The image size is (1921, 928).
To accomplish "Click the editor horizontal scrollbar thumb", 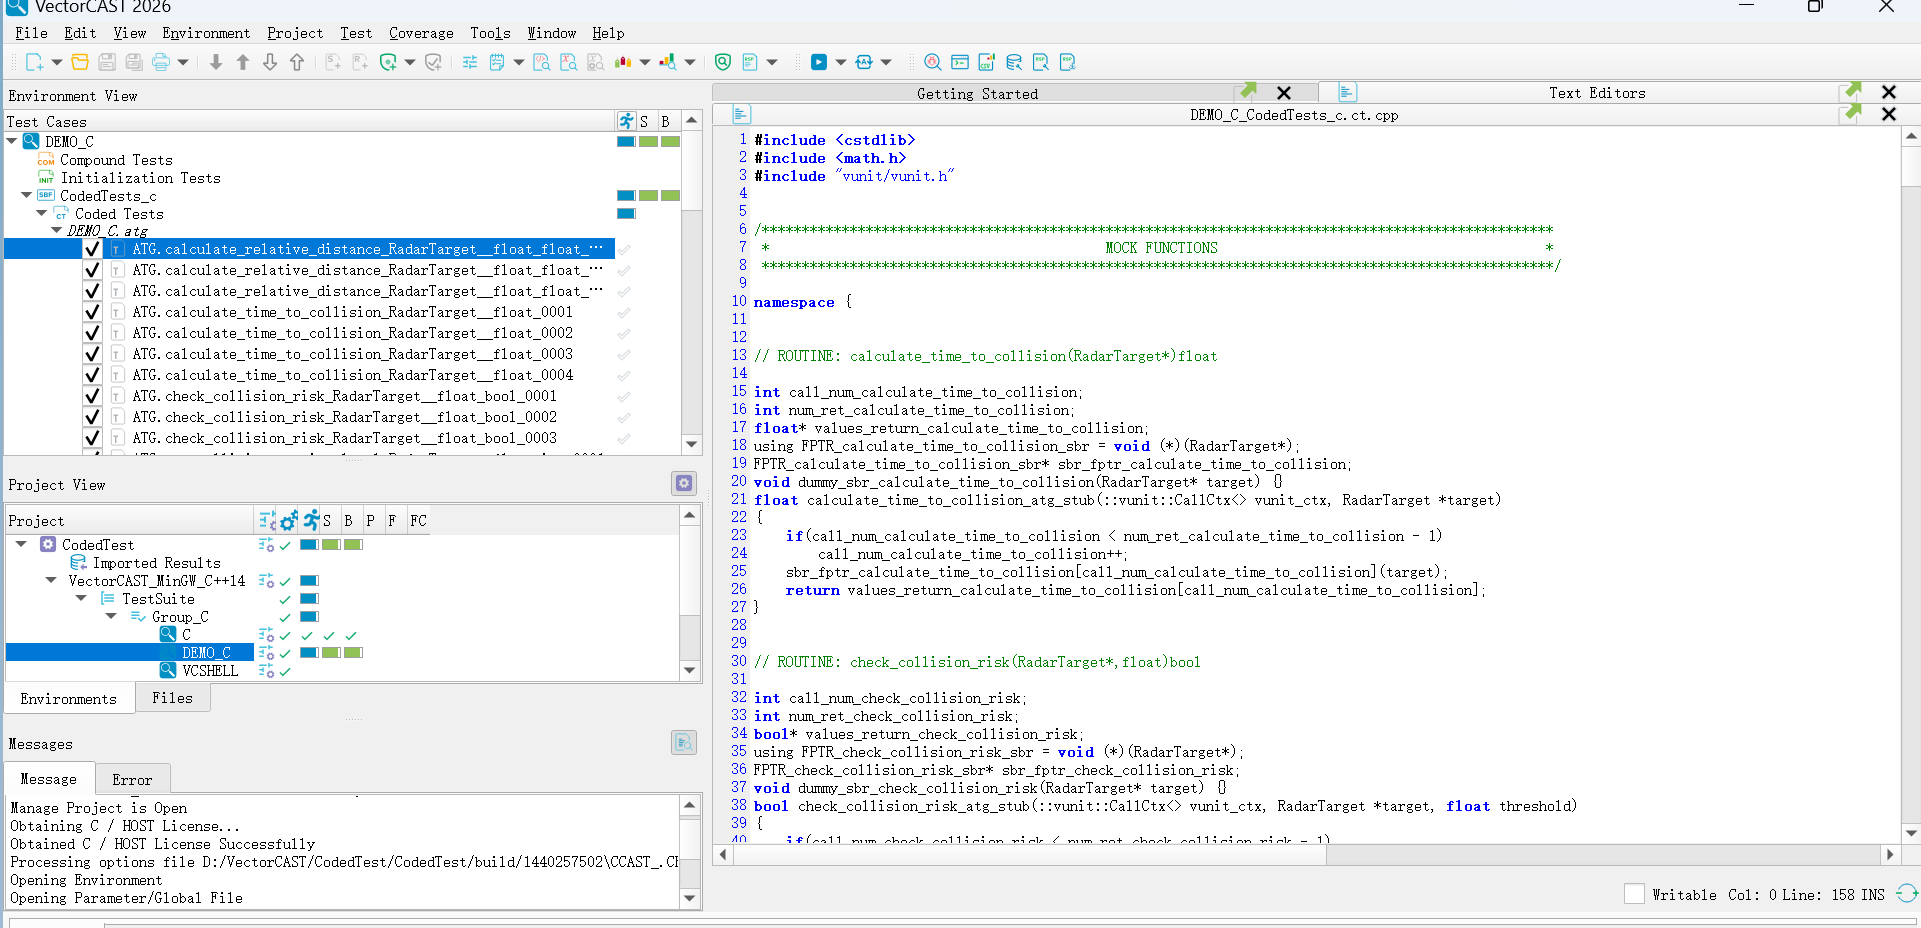I will click(1030, 854).
